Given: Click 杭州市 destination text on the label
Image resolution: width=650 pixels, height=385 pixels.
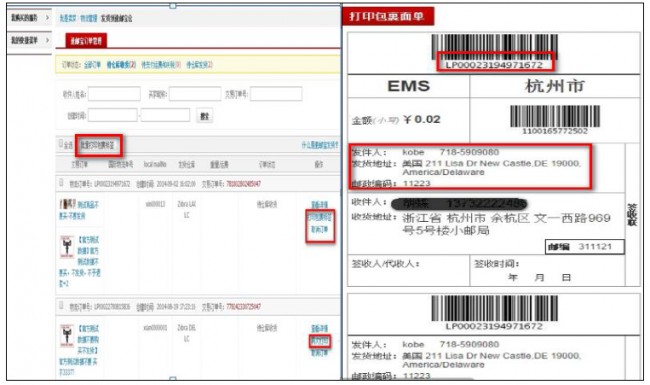Looking at the screenshot, I should [x=555, y=86].
